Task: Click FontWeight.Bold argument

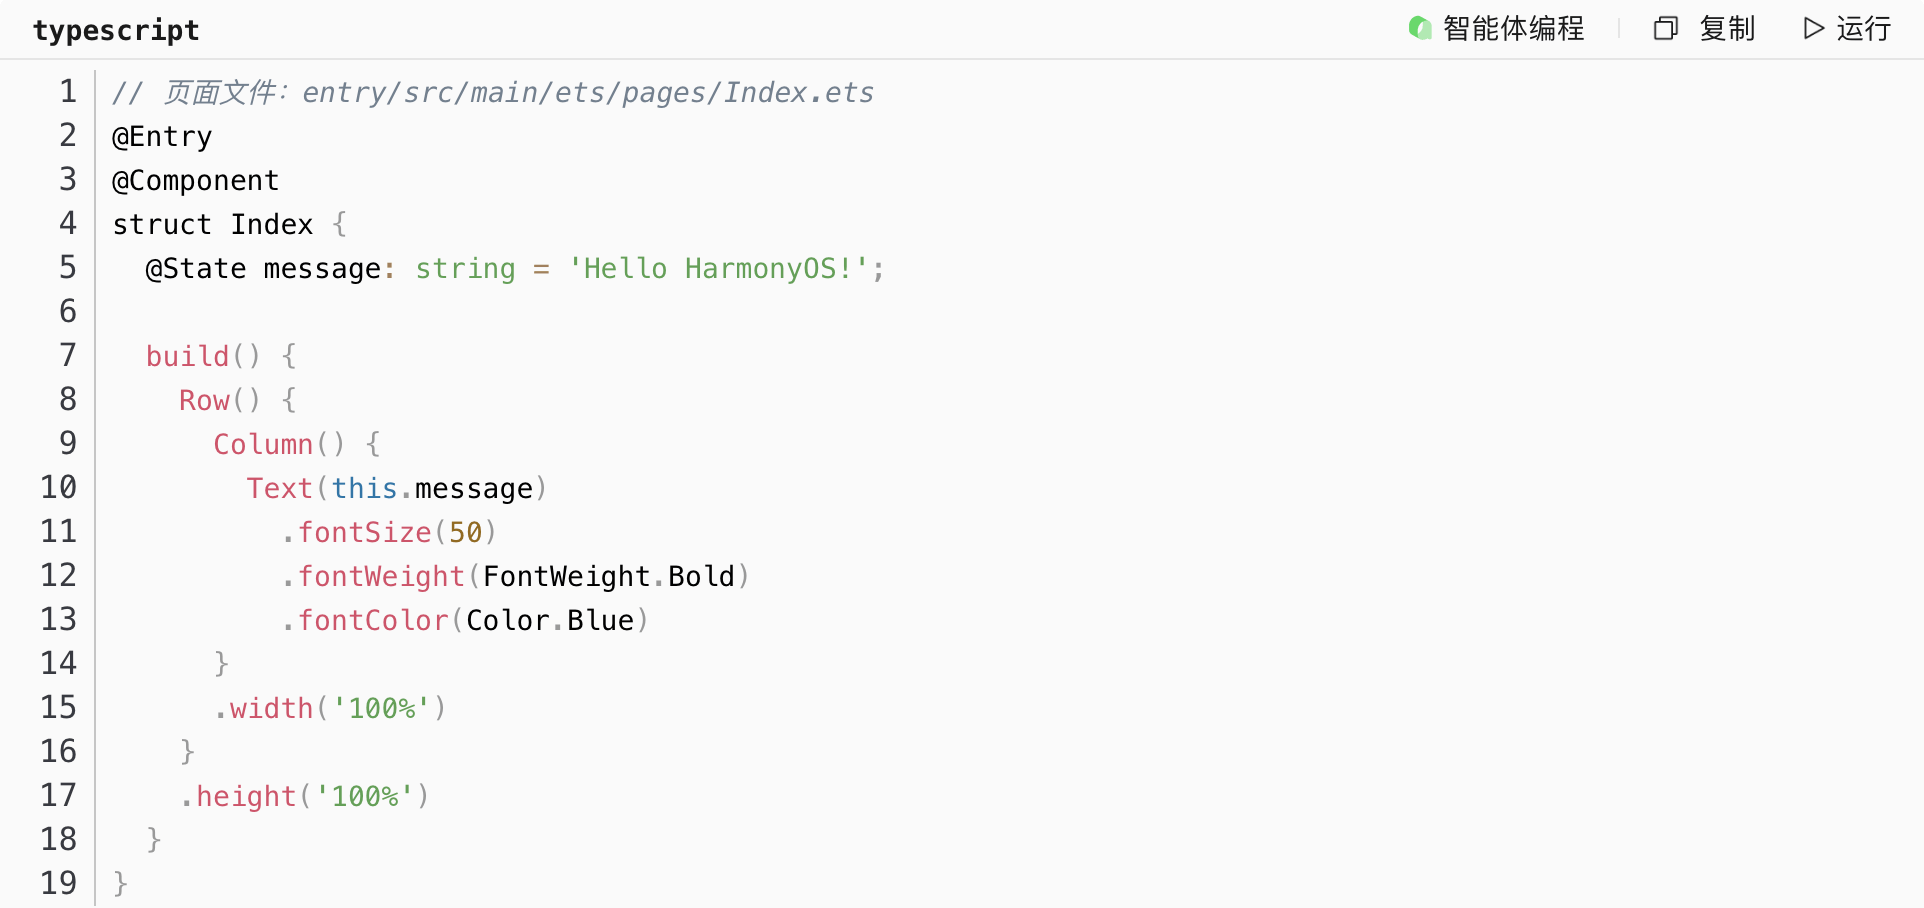Action: (609, 576)
